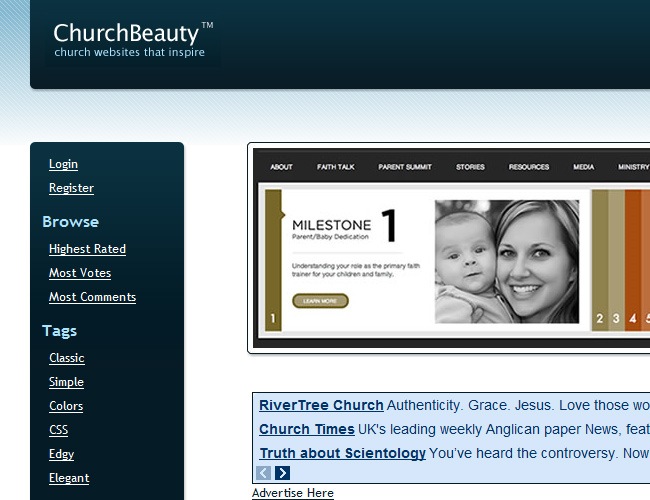Filter by the Colors tag
The image size is (650, 500).
tap(66, 406)
